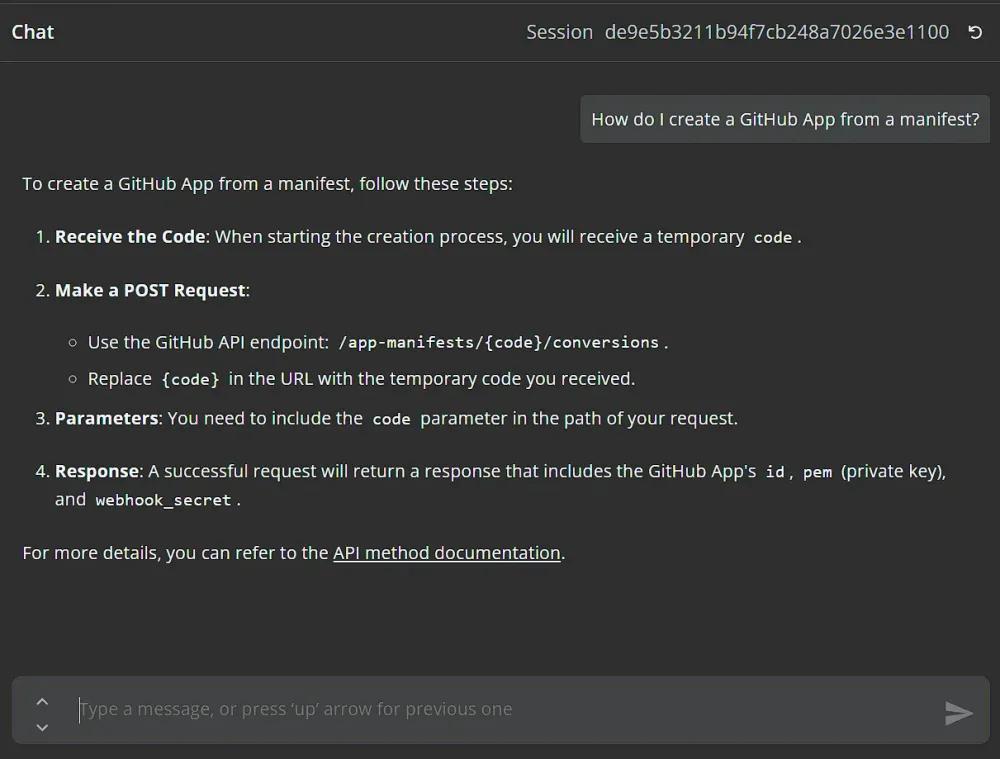Viewport: 1000px width, 759px height.
Task: Click the 'Receive the Code' step heading
Action: click(x=130, y=237)
